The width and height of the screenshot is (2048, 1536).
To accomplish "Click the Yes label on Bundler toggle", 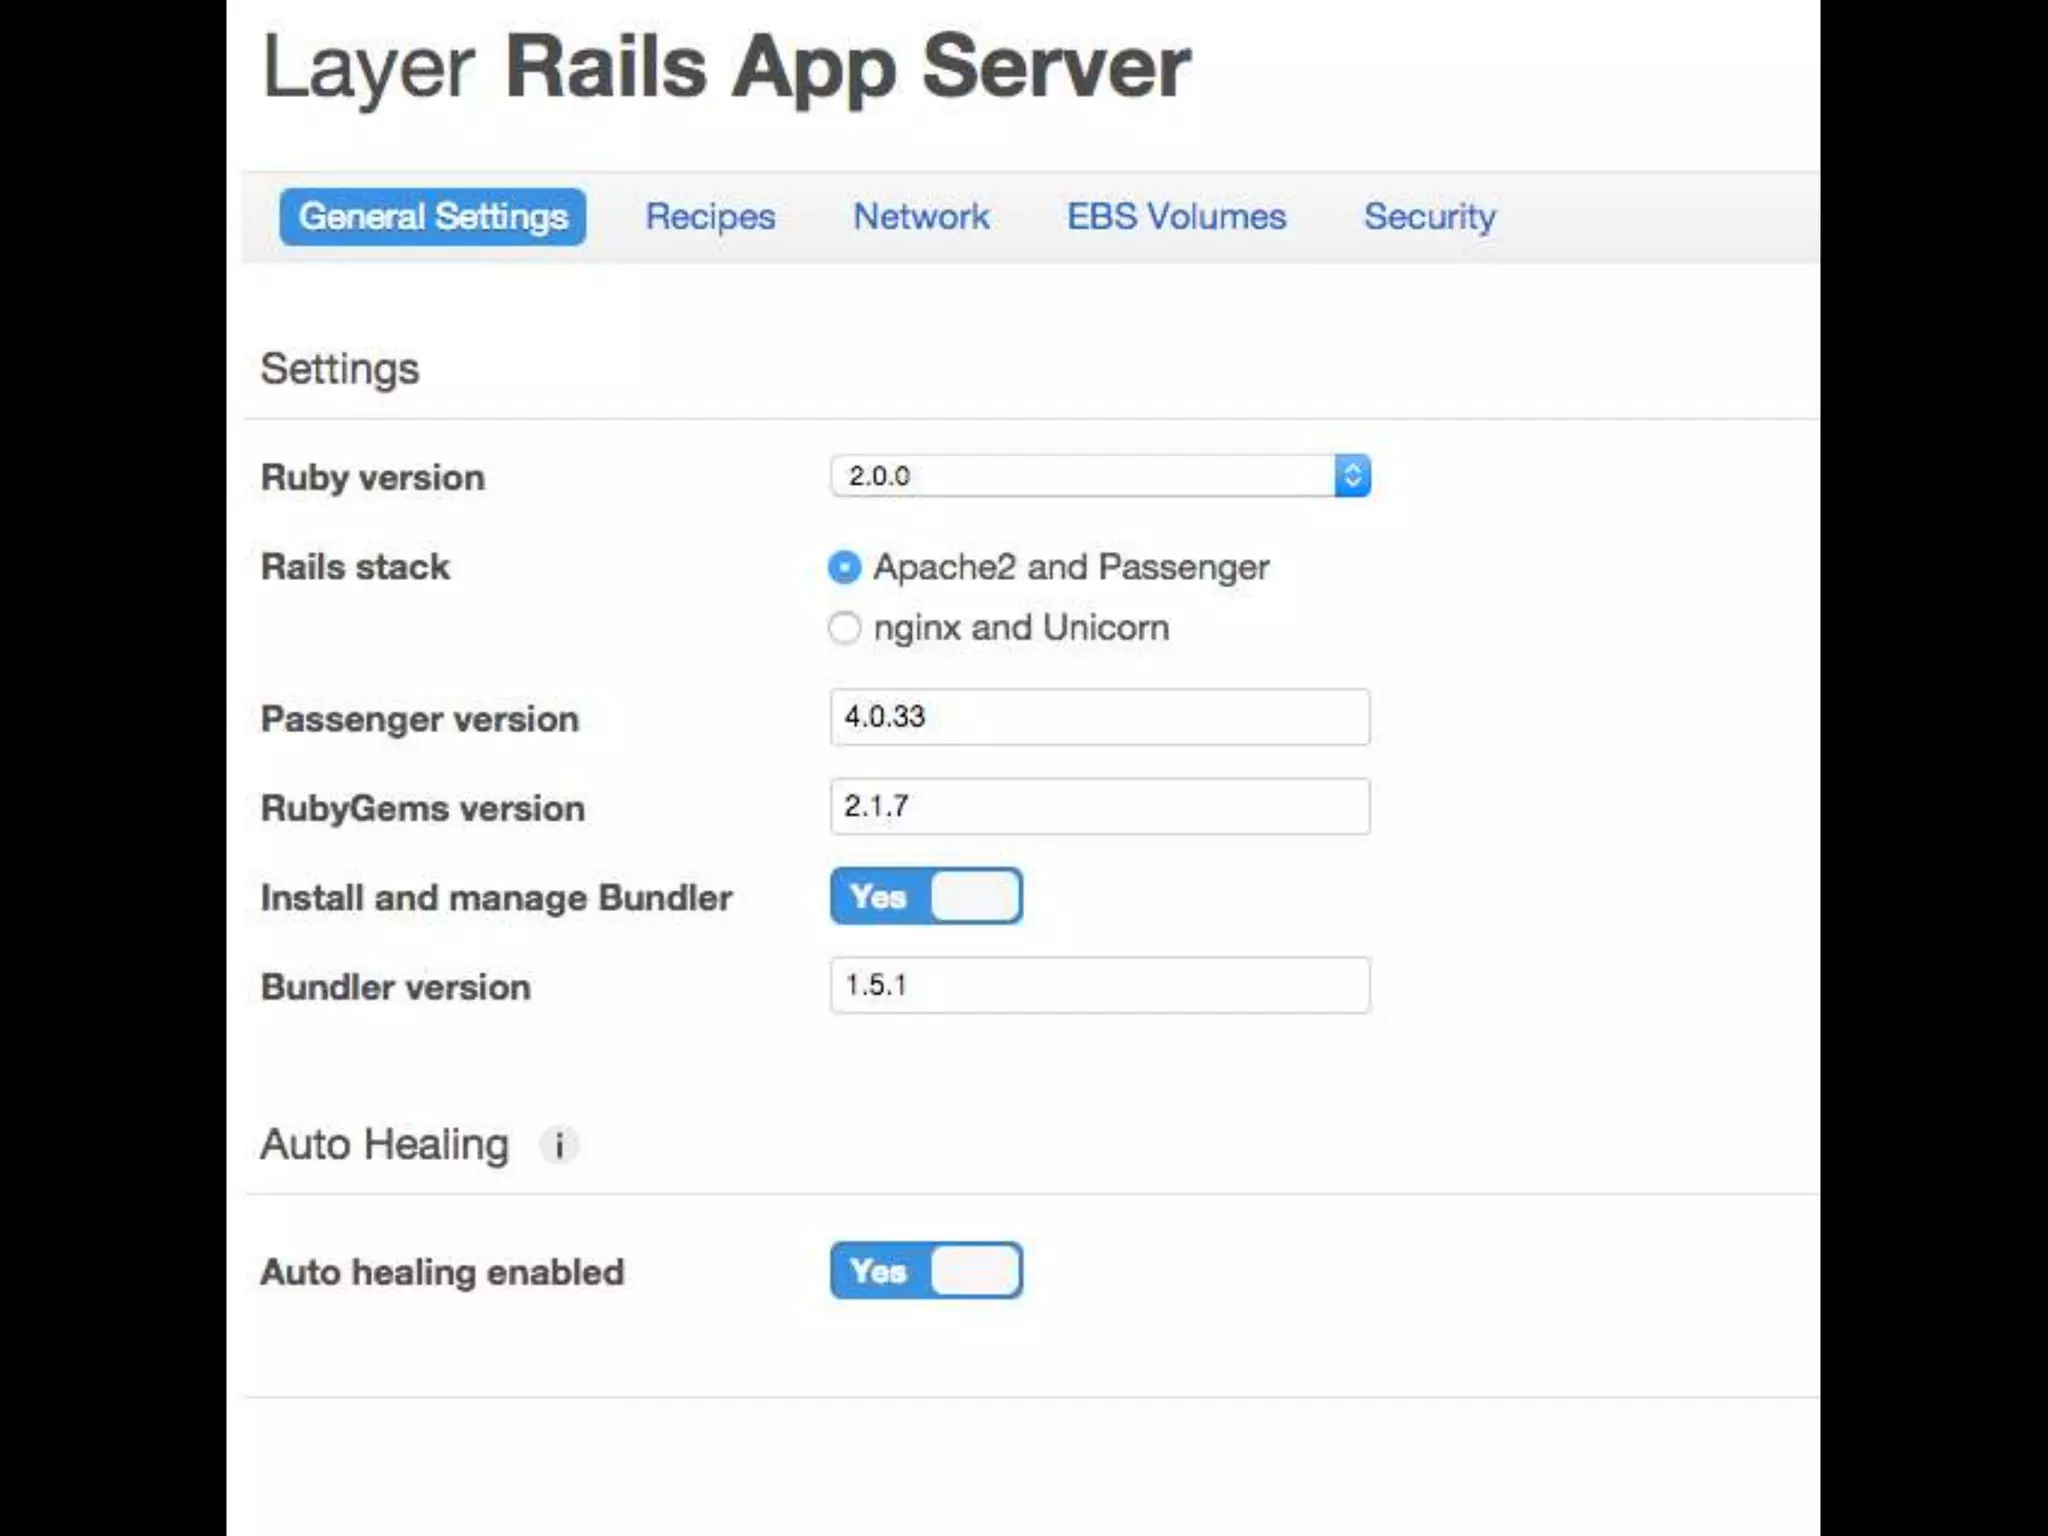I will [878, 896].
